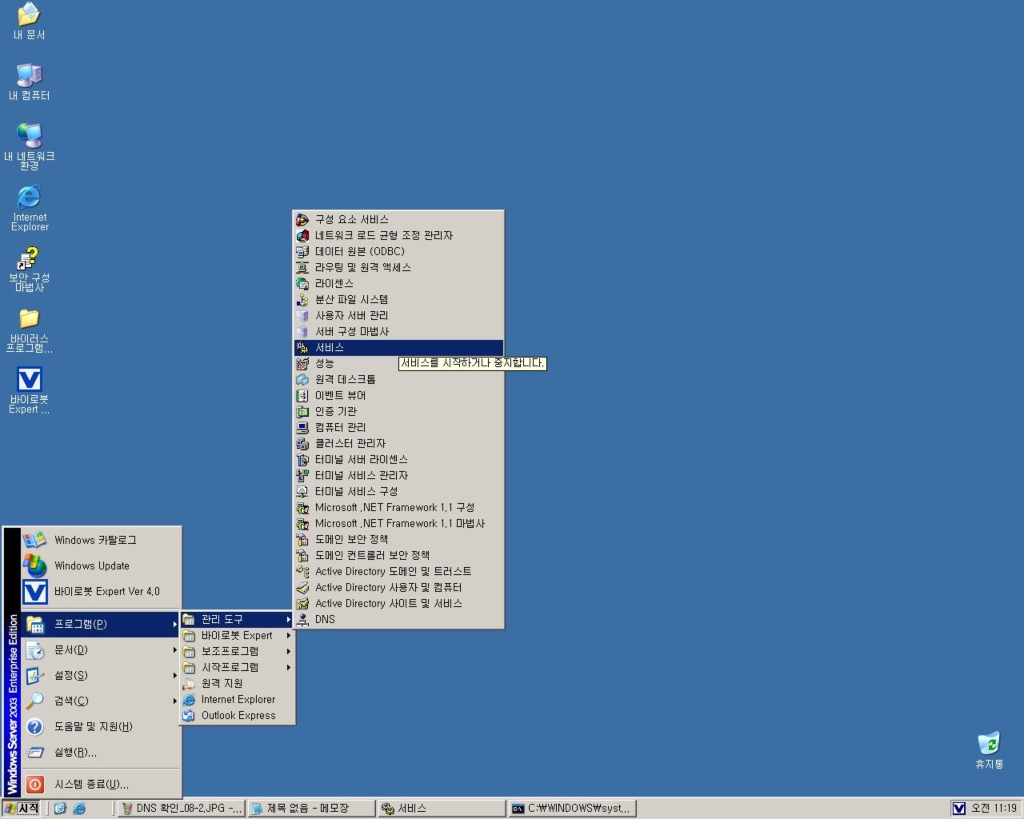Expand the 바이로봇 Expert program folder
This screenshot has height=819, width=1024.
click(237, 635)
